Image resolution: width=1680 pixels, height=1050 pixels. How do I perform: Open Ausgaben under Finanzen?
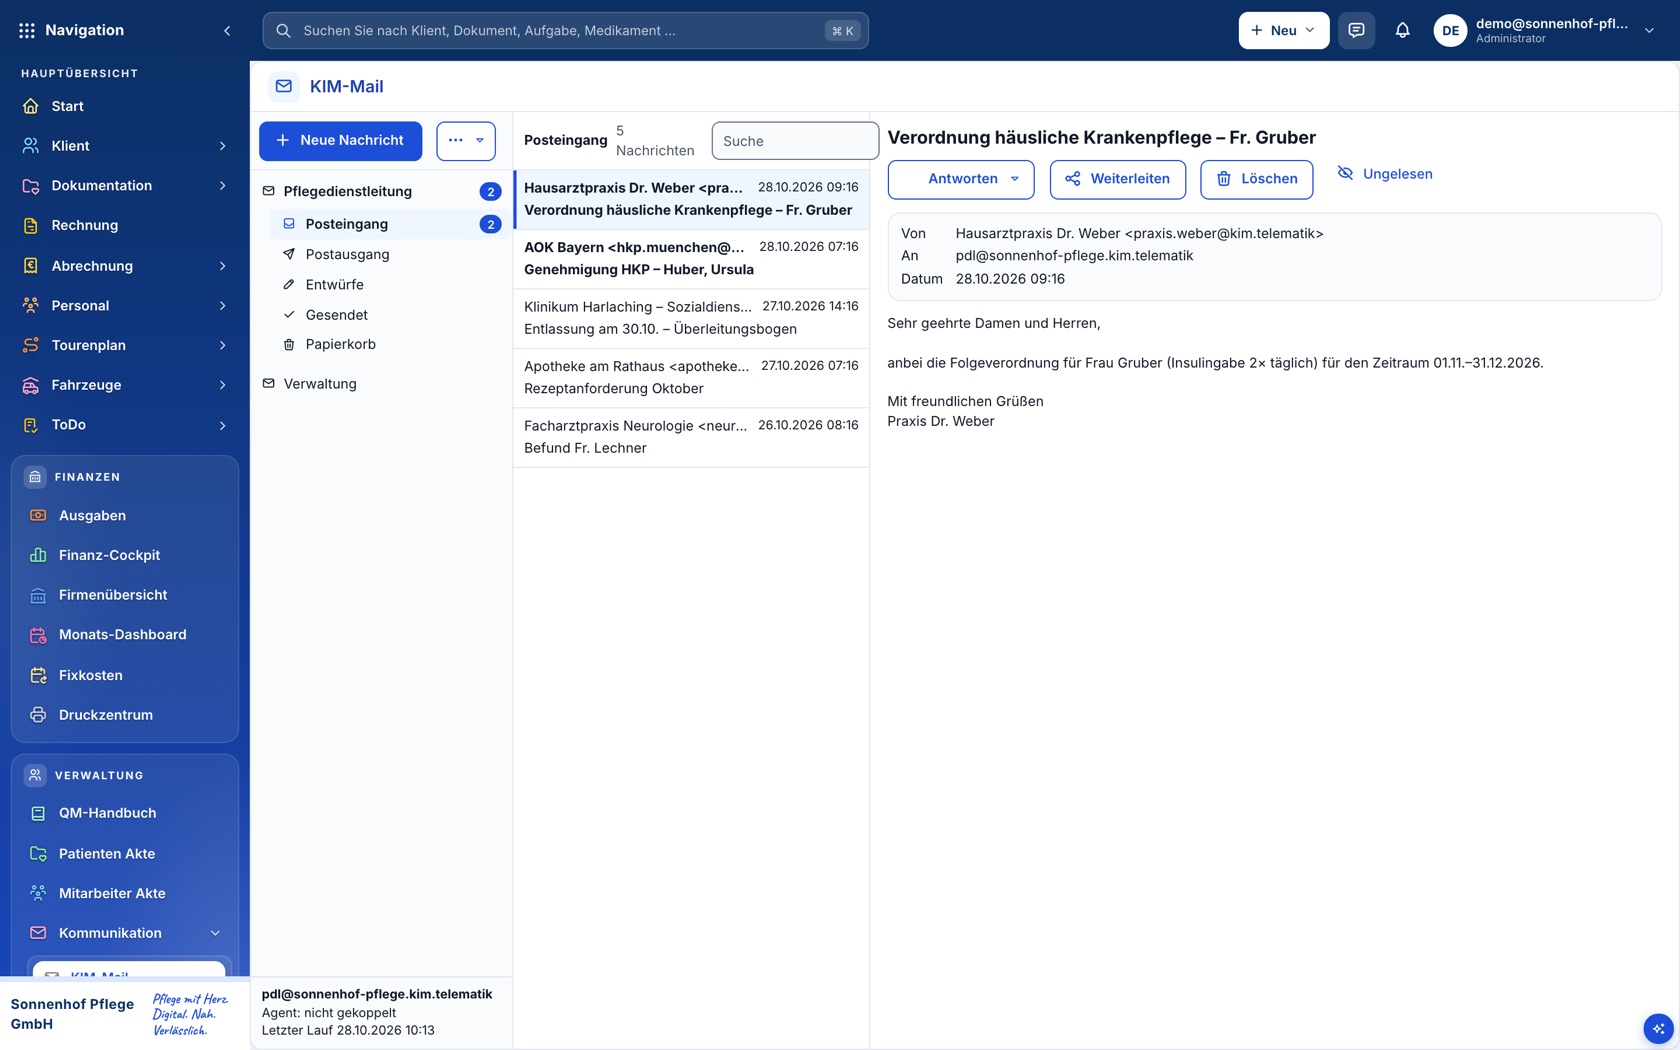[x=125, y=516]
